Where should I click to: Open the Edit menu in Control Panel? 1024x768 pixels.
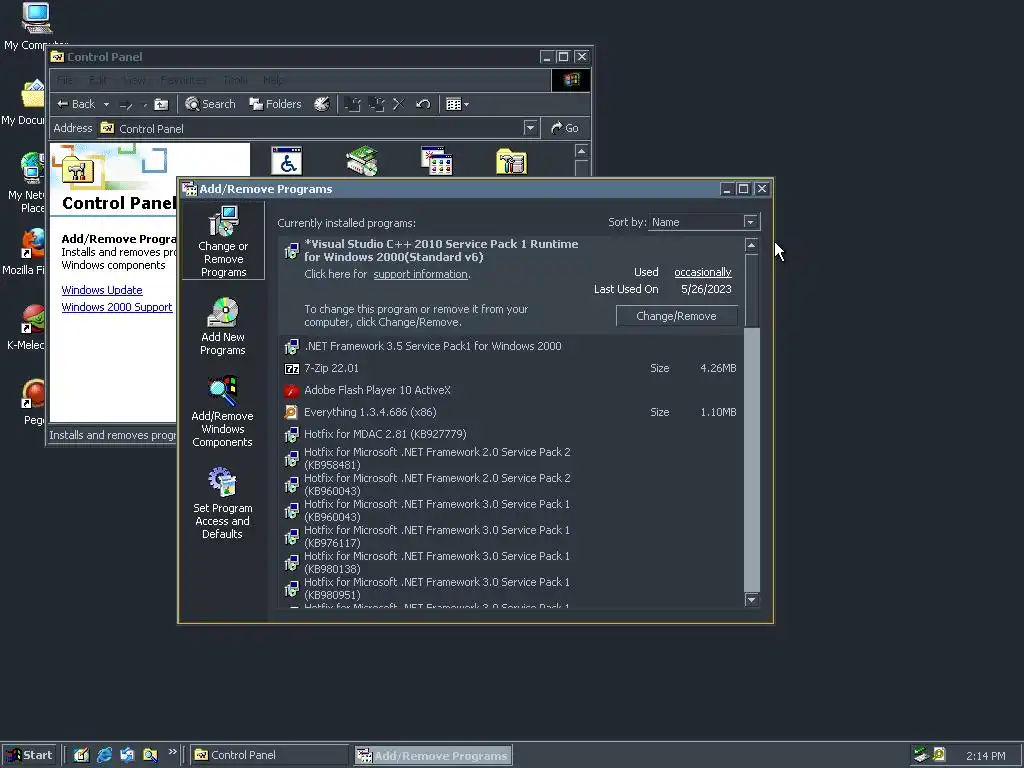98,80
